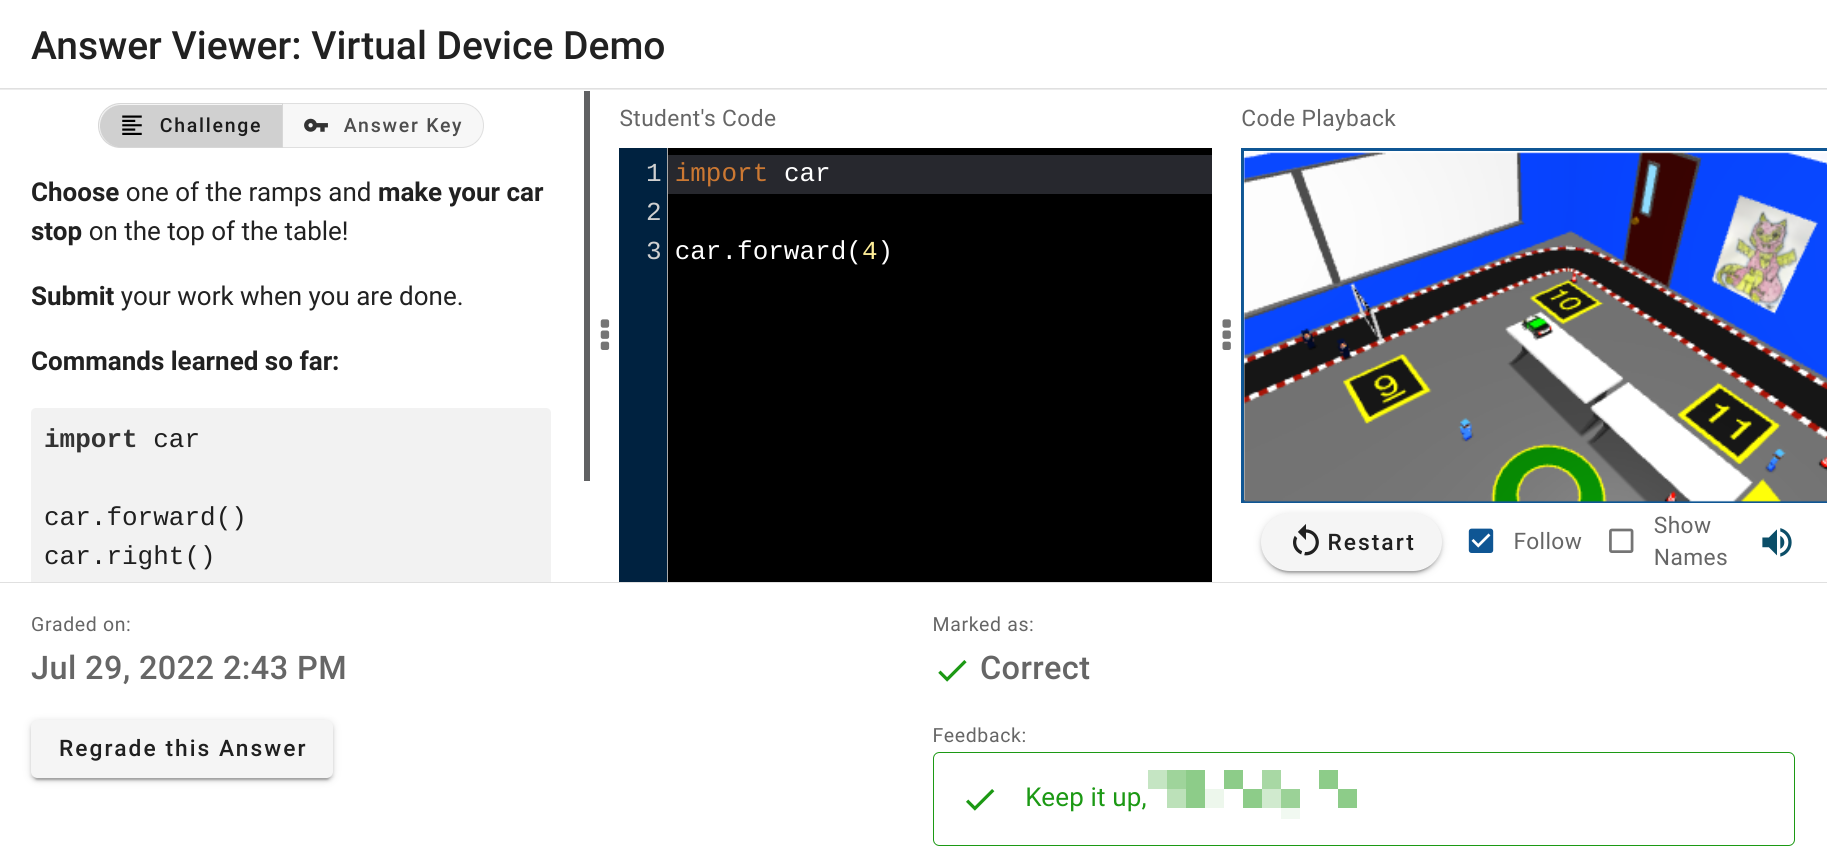Screen dimensions: 1827x852
Task: Click line 3 car.forward(4) in code editor
Action: tap(783, 251)
